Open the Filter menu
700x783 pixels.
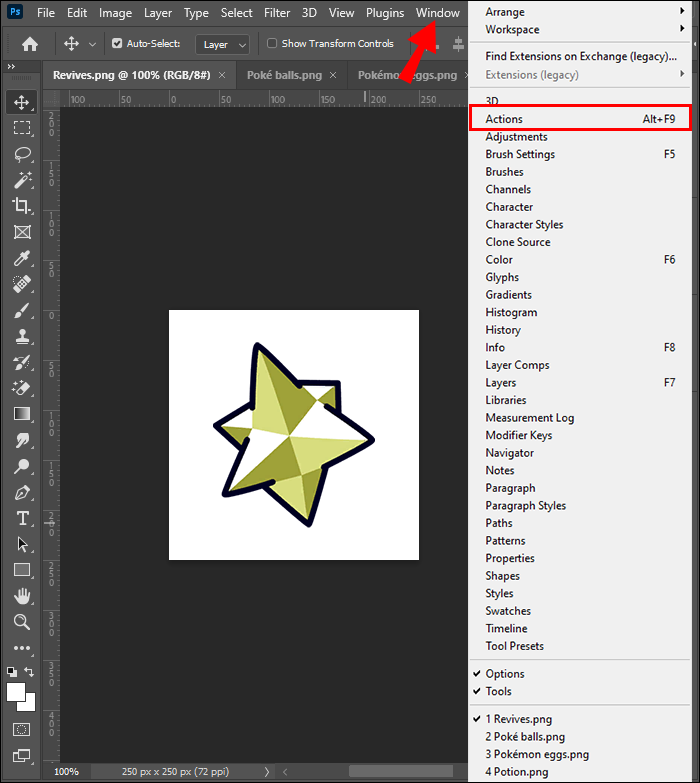coord(277,12)
